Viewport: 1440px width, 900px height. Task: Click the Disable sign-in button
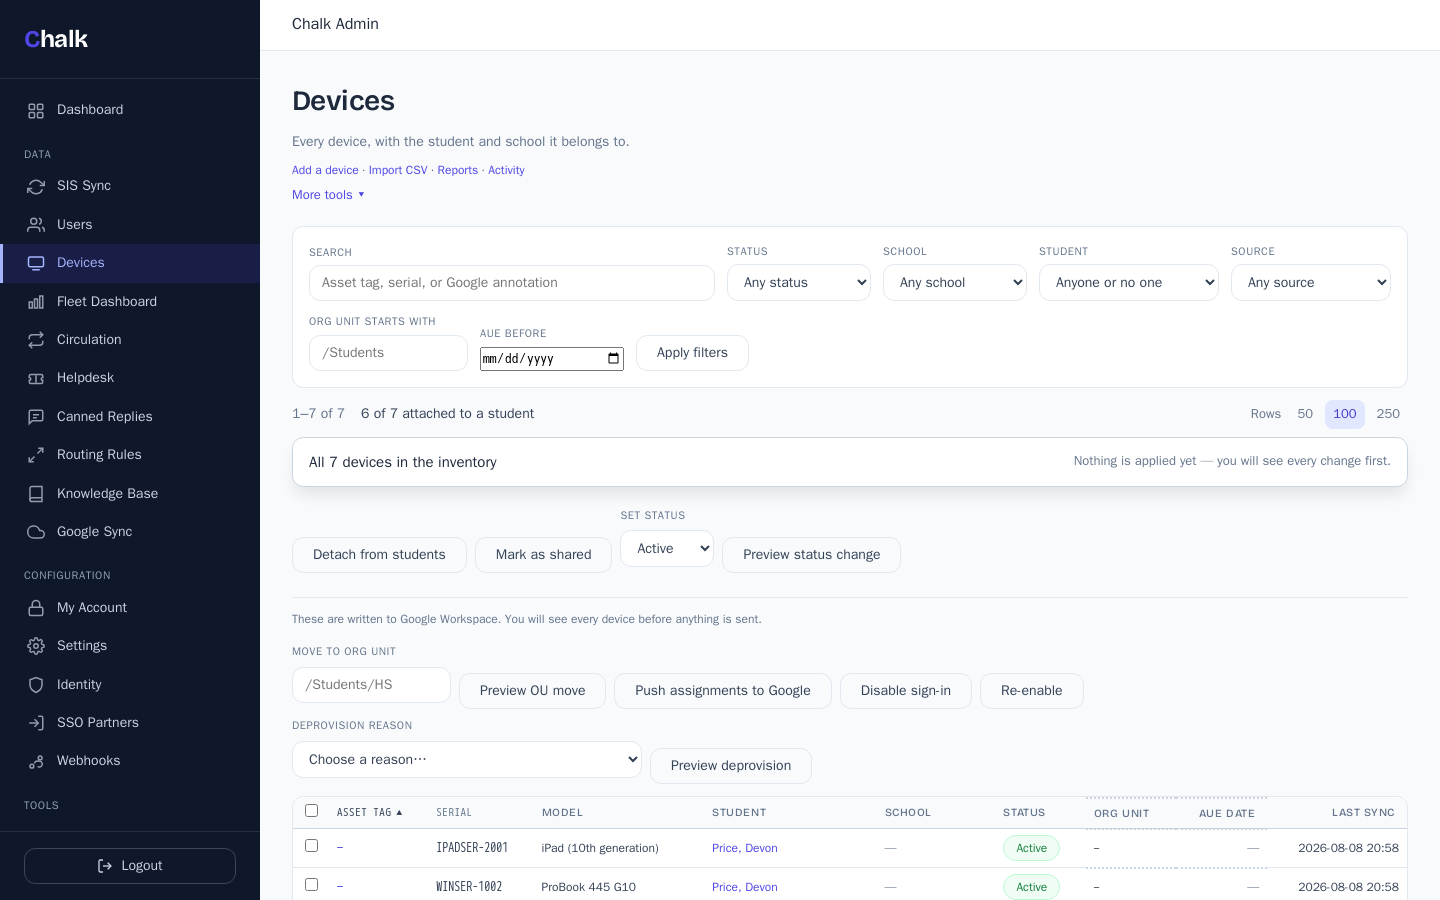coord(906,691)
